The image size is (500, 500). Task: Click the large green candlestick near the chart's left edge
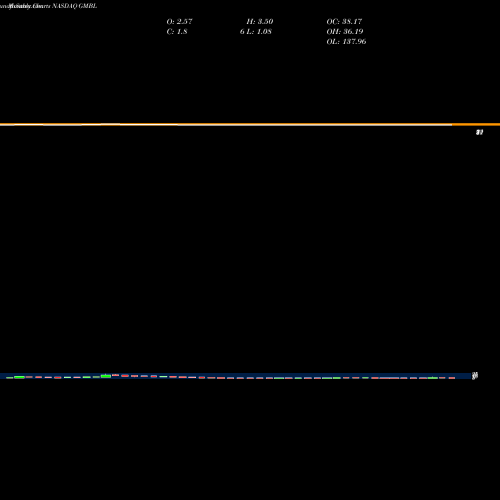pos(19,377)
